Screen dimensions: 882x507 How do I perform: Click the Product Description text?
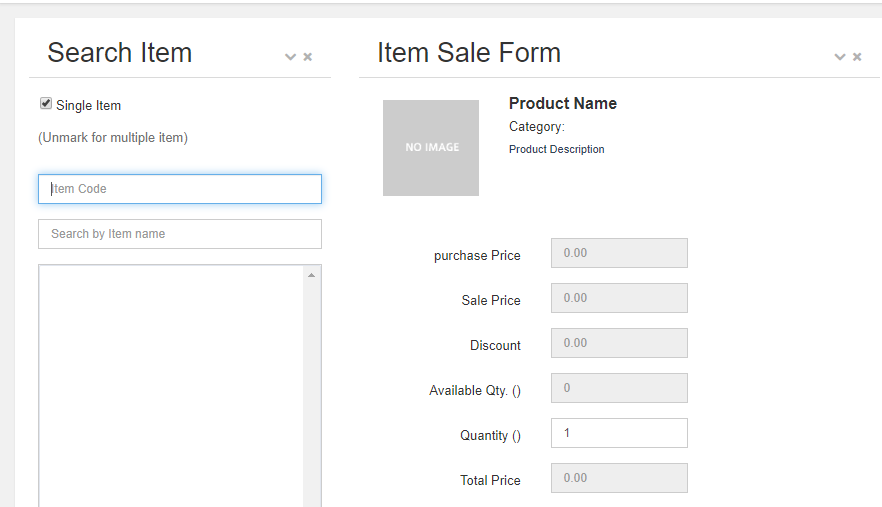tap(557, 149)
